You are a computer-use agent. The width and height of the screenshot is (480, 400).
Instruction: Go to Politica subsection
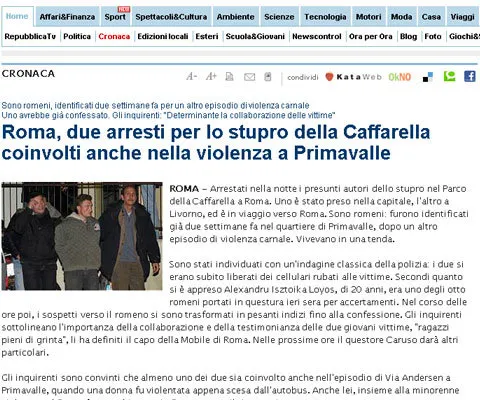pyautogui.click(x=77, y=36)
